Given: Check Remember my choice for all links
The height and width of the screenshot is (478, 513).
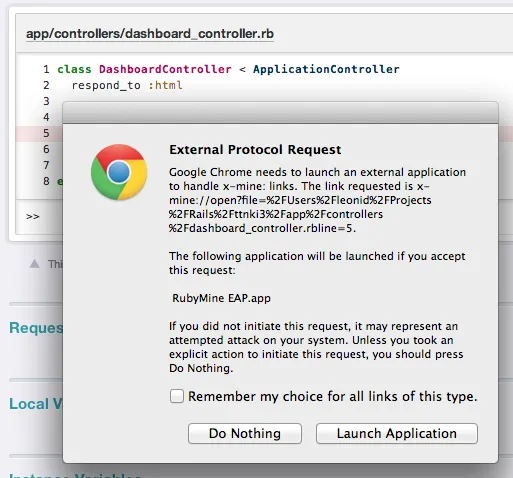Looking at the screenshot, I should pyautogui.click(x=177, y=396).
